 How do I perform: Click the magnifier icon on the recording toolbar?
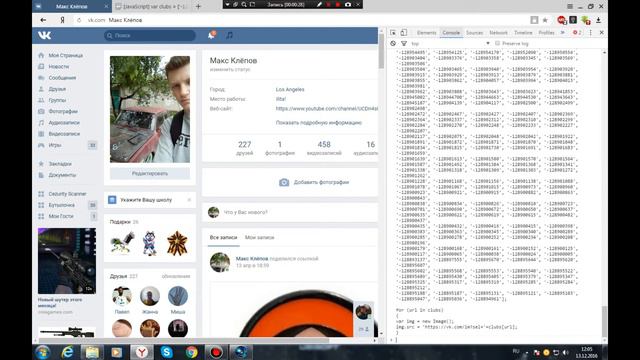click(x=244, y=4)
